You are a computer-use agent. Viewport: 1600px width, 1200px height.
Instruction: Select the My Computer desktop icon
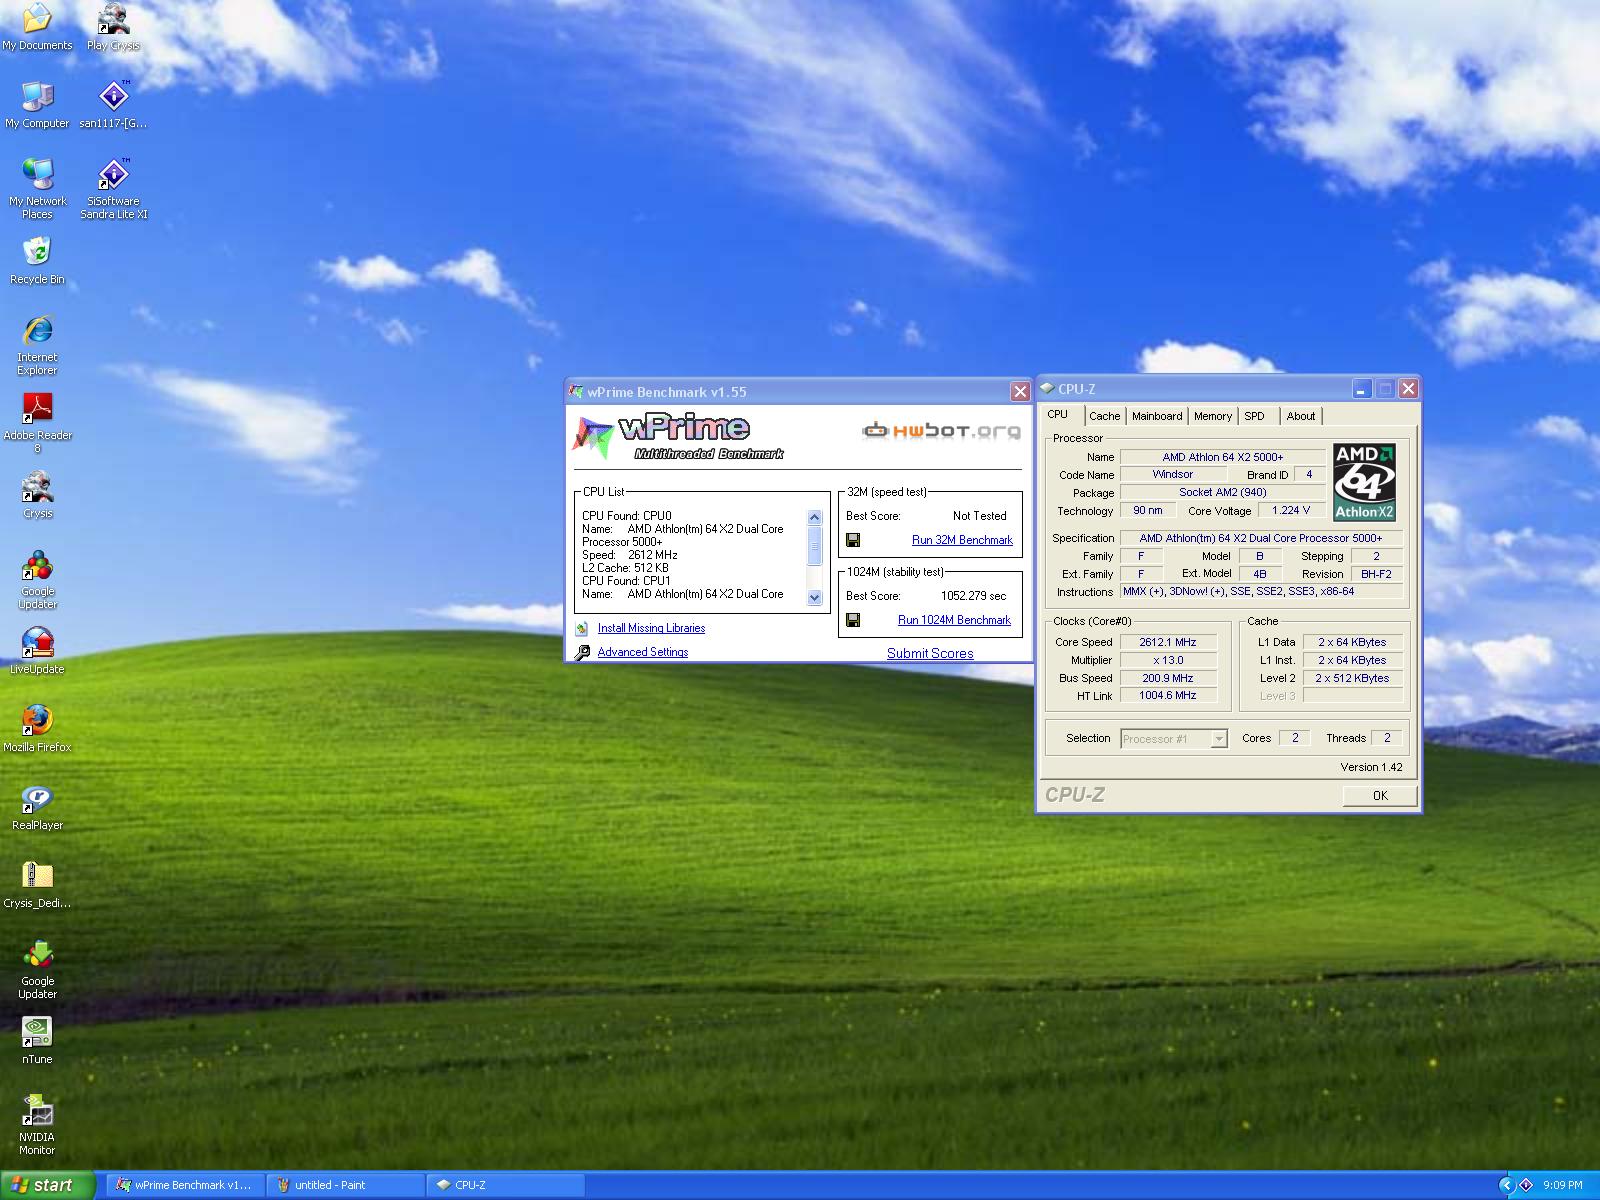(x=37, y=105)
